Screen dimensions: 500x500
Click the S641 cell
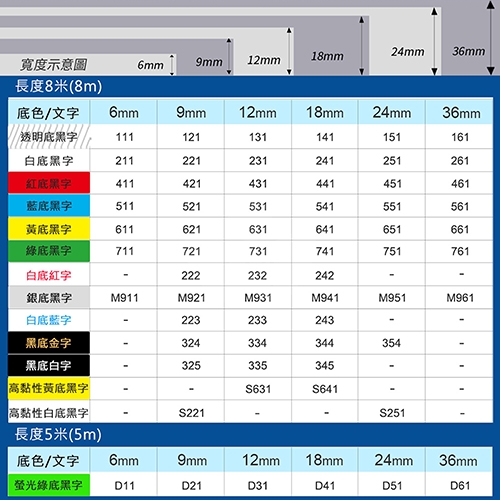point(325,389)
